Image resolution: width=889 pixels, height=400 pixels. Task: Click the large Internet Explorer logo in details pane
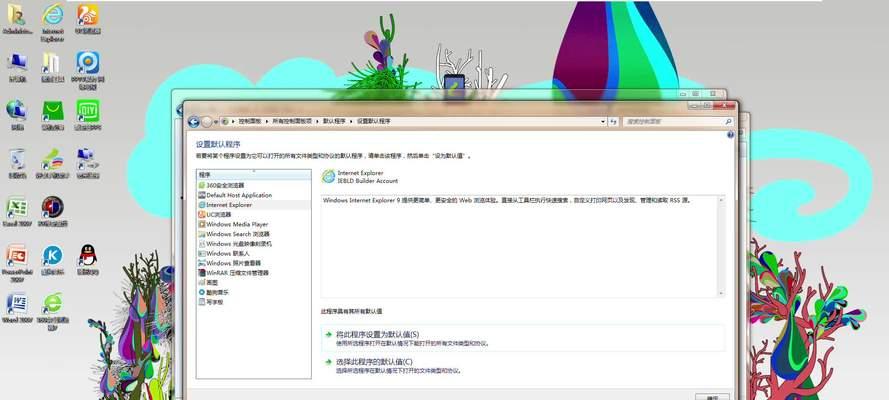pos(328,176)
